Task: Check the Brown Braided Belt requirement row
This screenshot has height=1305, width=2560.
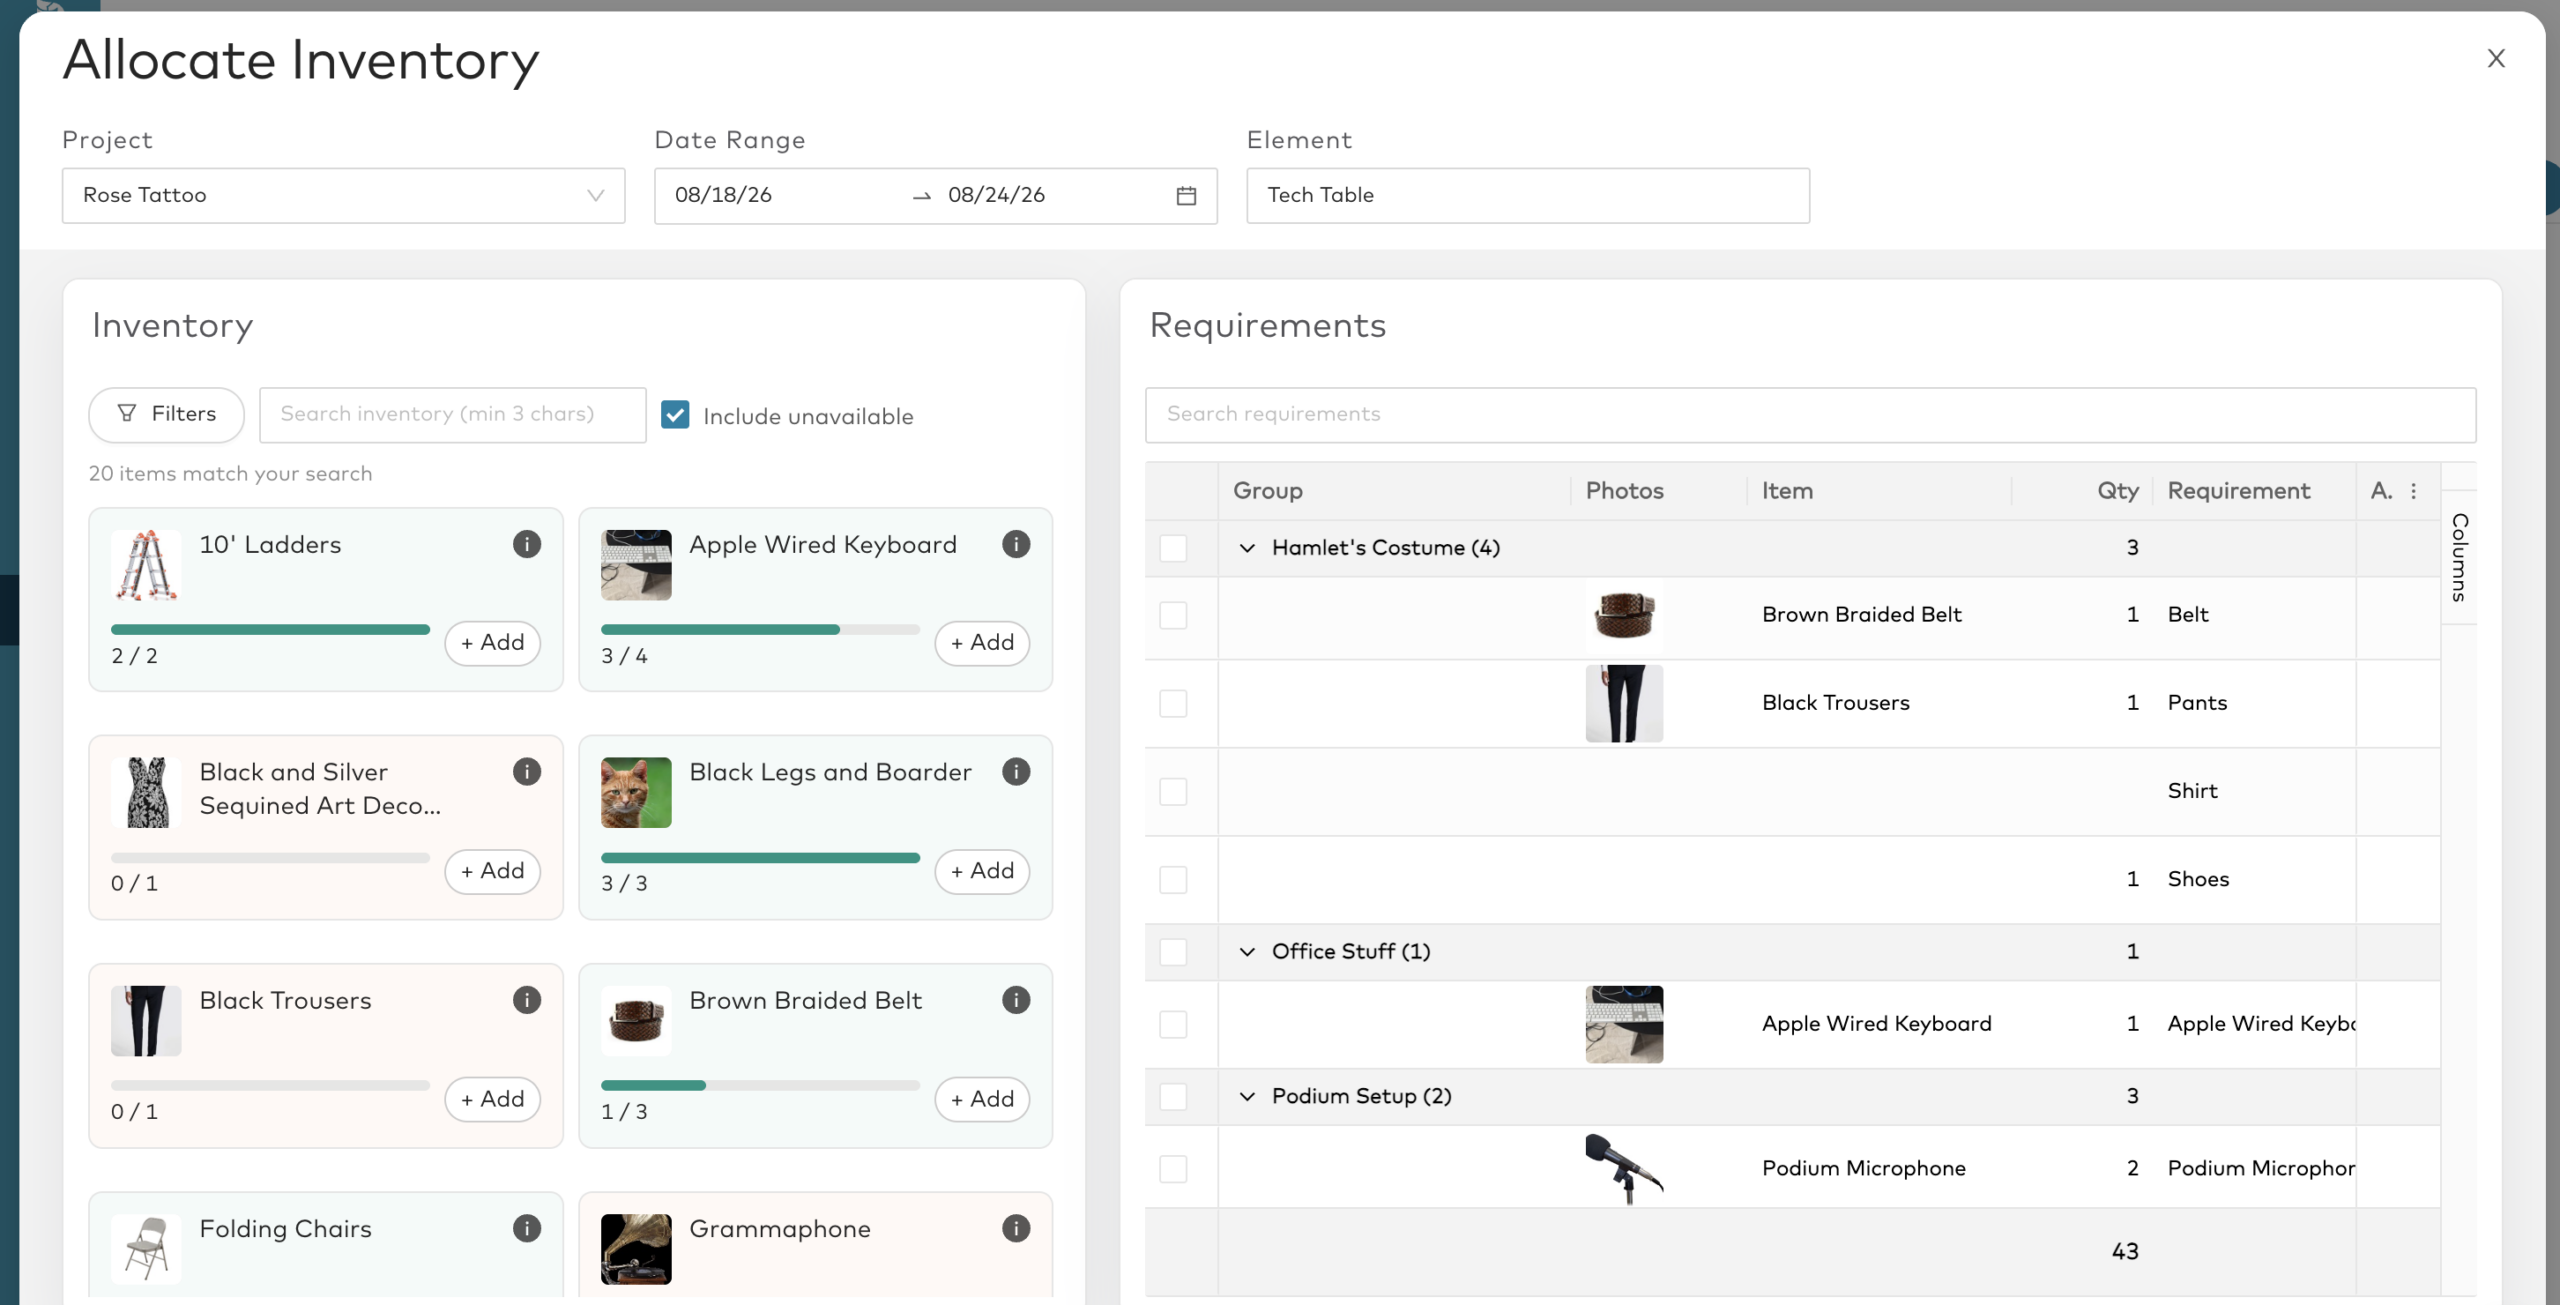Action: pyautogui.click(x=1173, y=615)
